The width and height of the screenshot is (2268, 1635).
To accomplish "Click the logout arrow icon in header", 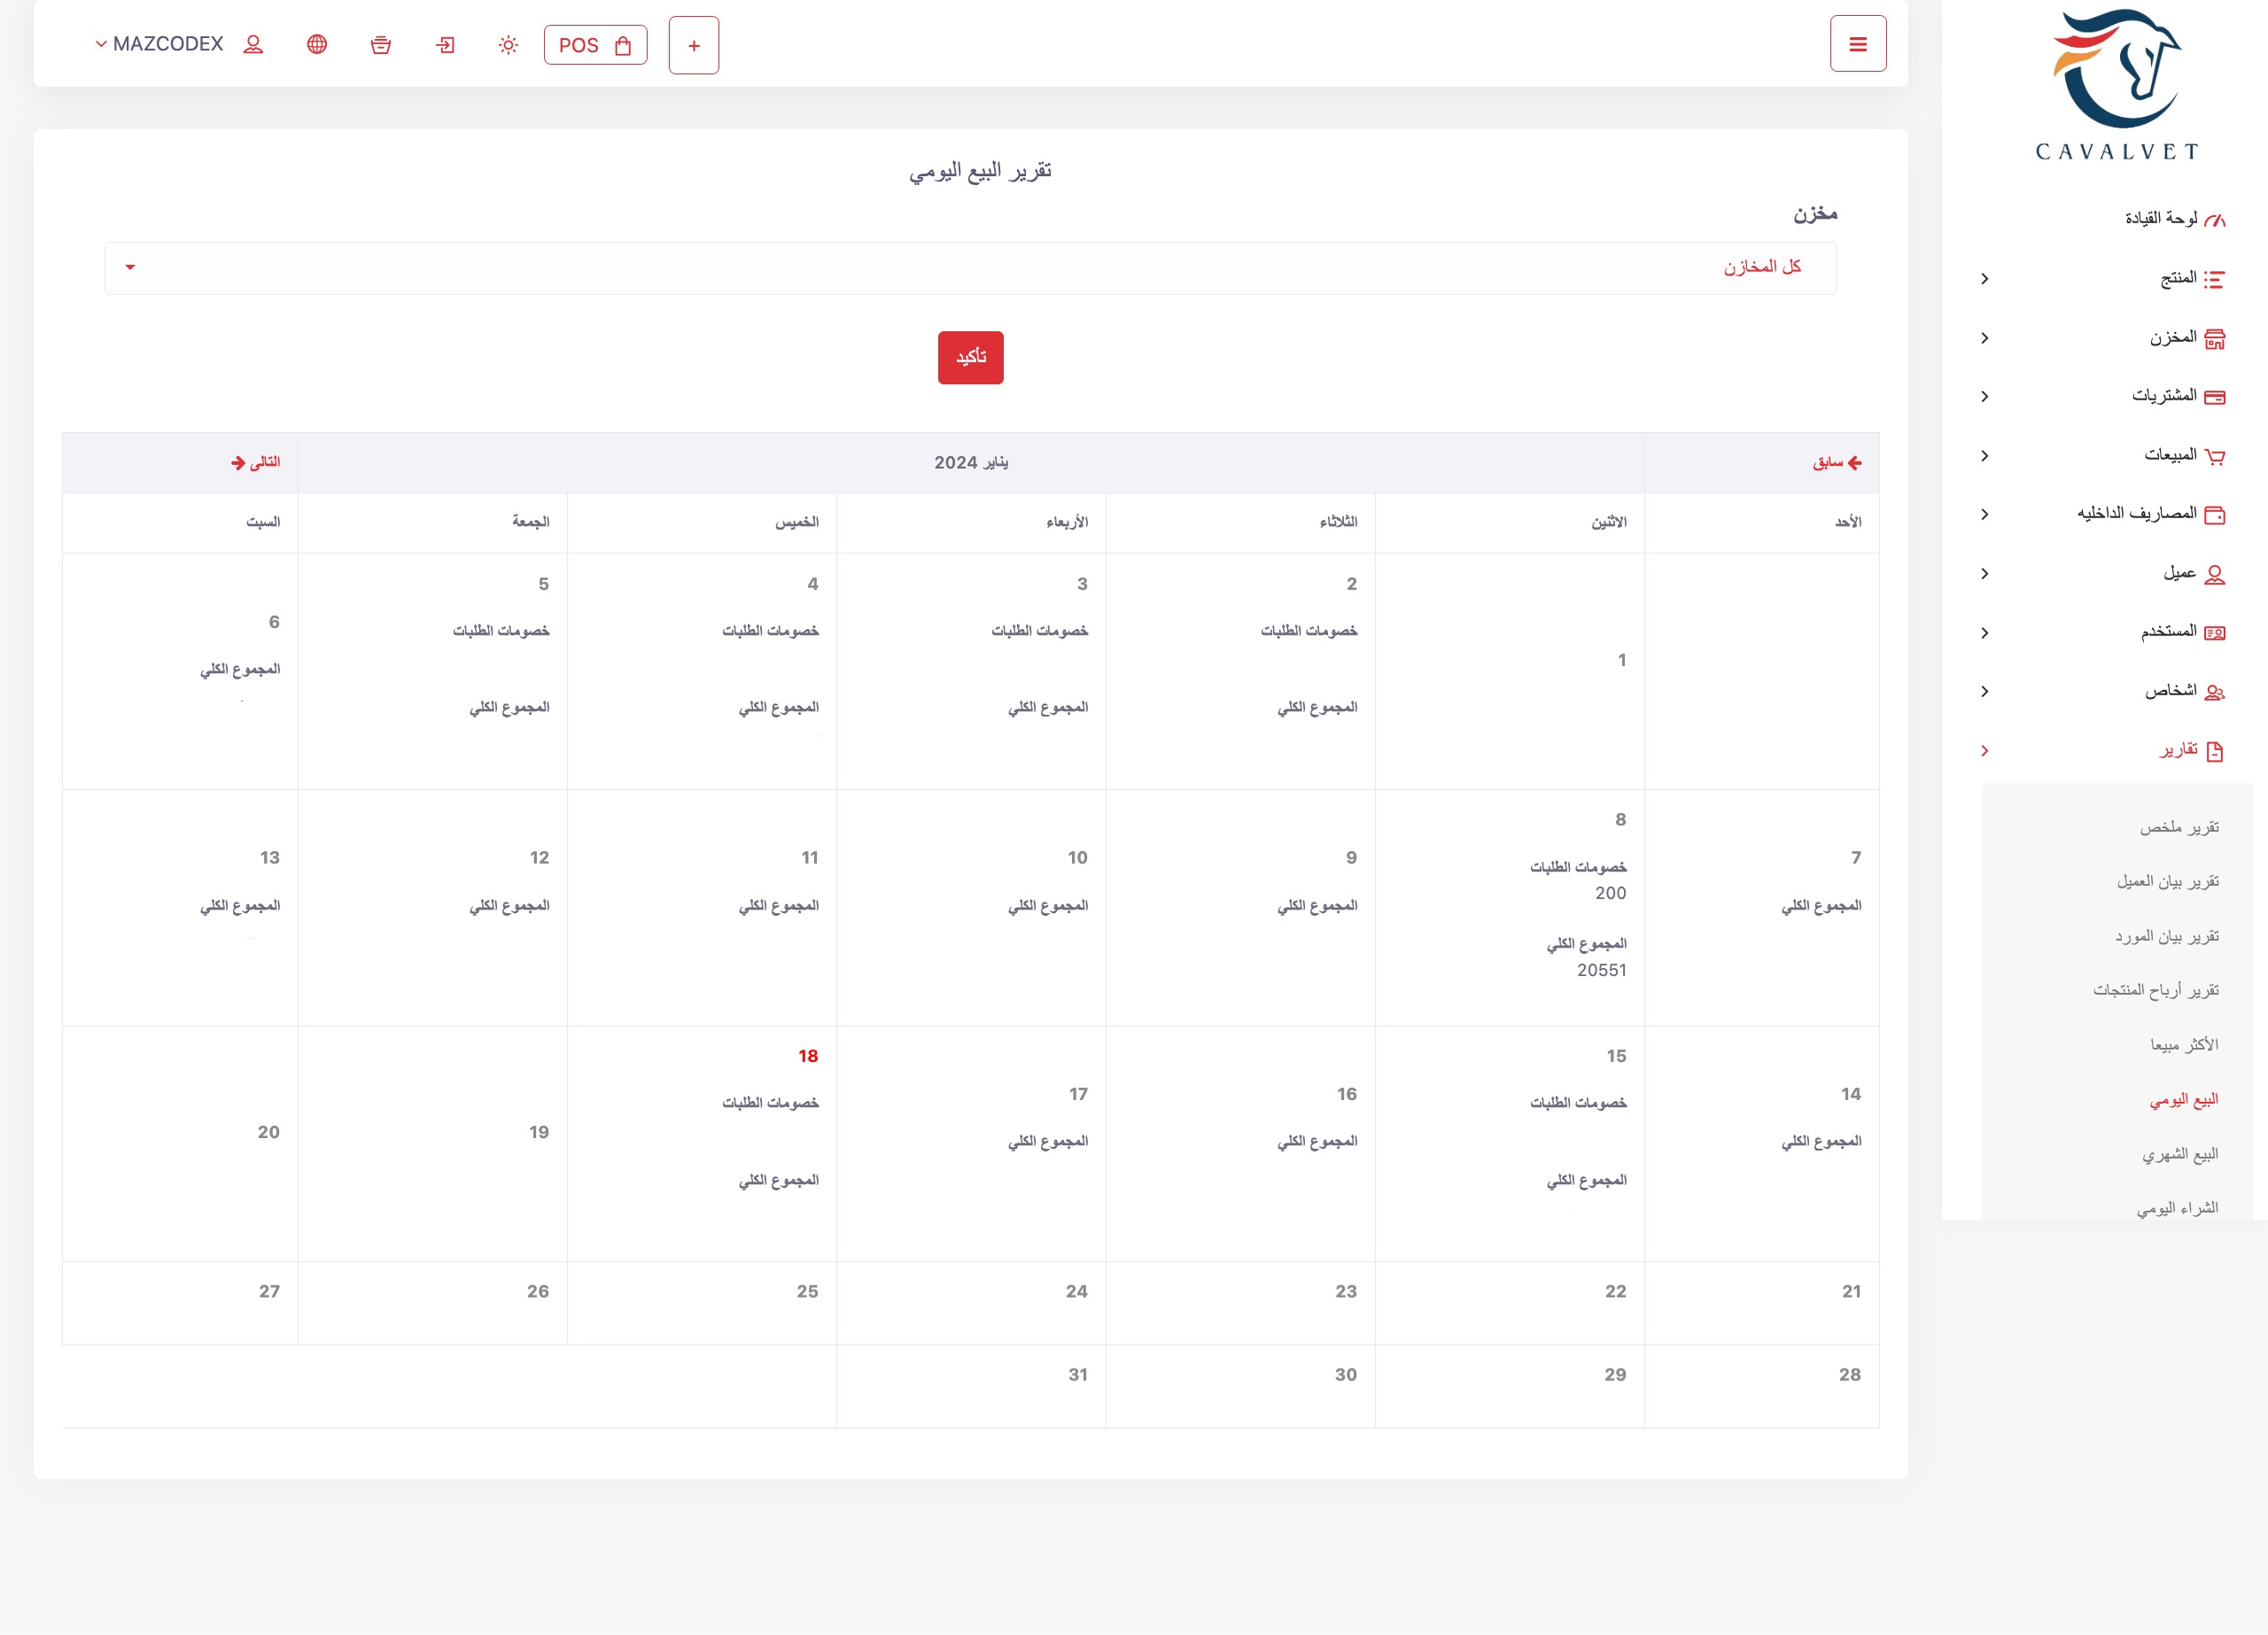I will click(445, 45).
